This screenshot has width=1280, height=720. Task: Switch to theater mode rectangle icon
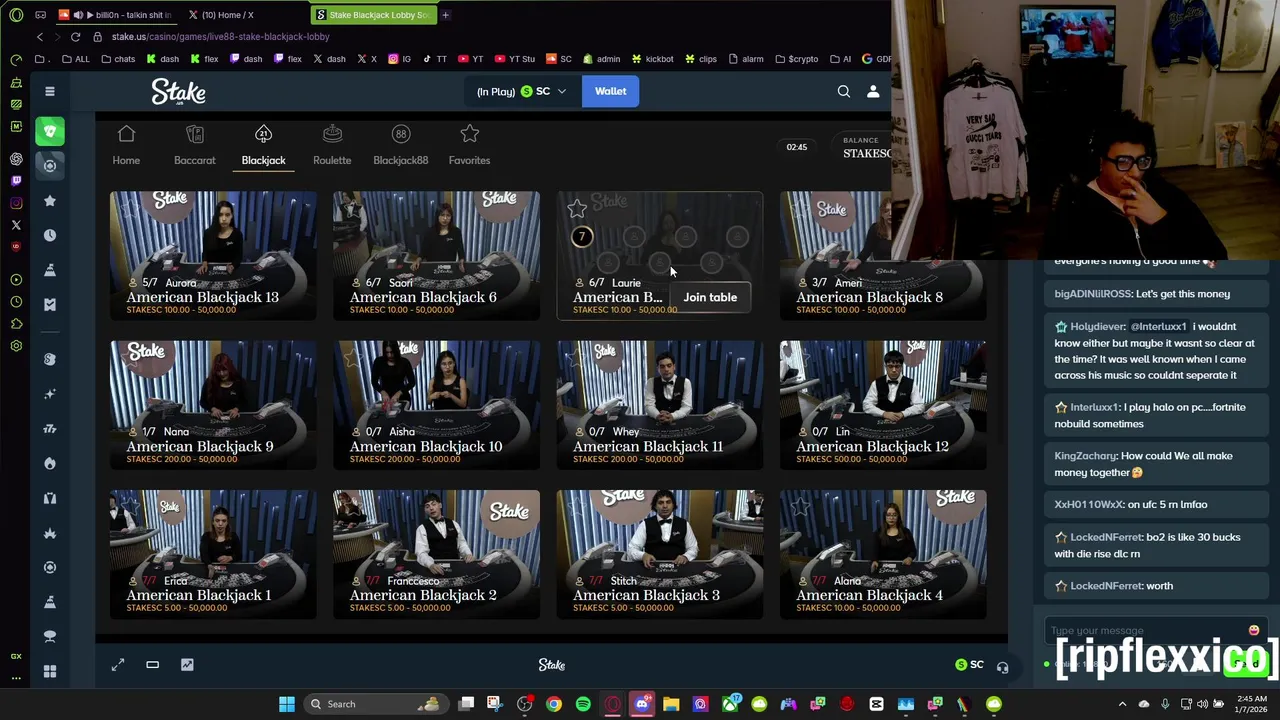click(152, 664)
